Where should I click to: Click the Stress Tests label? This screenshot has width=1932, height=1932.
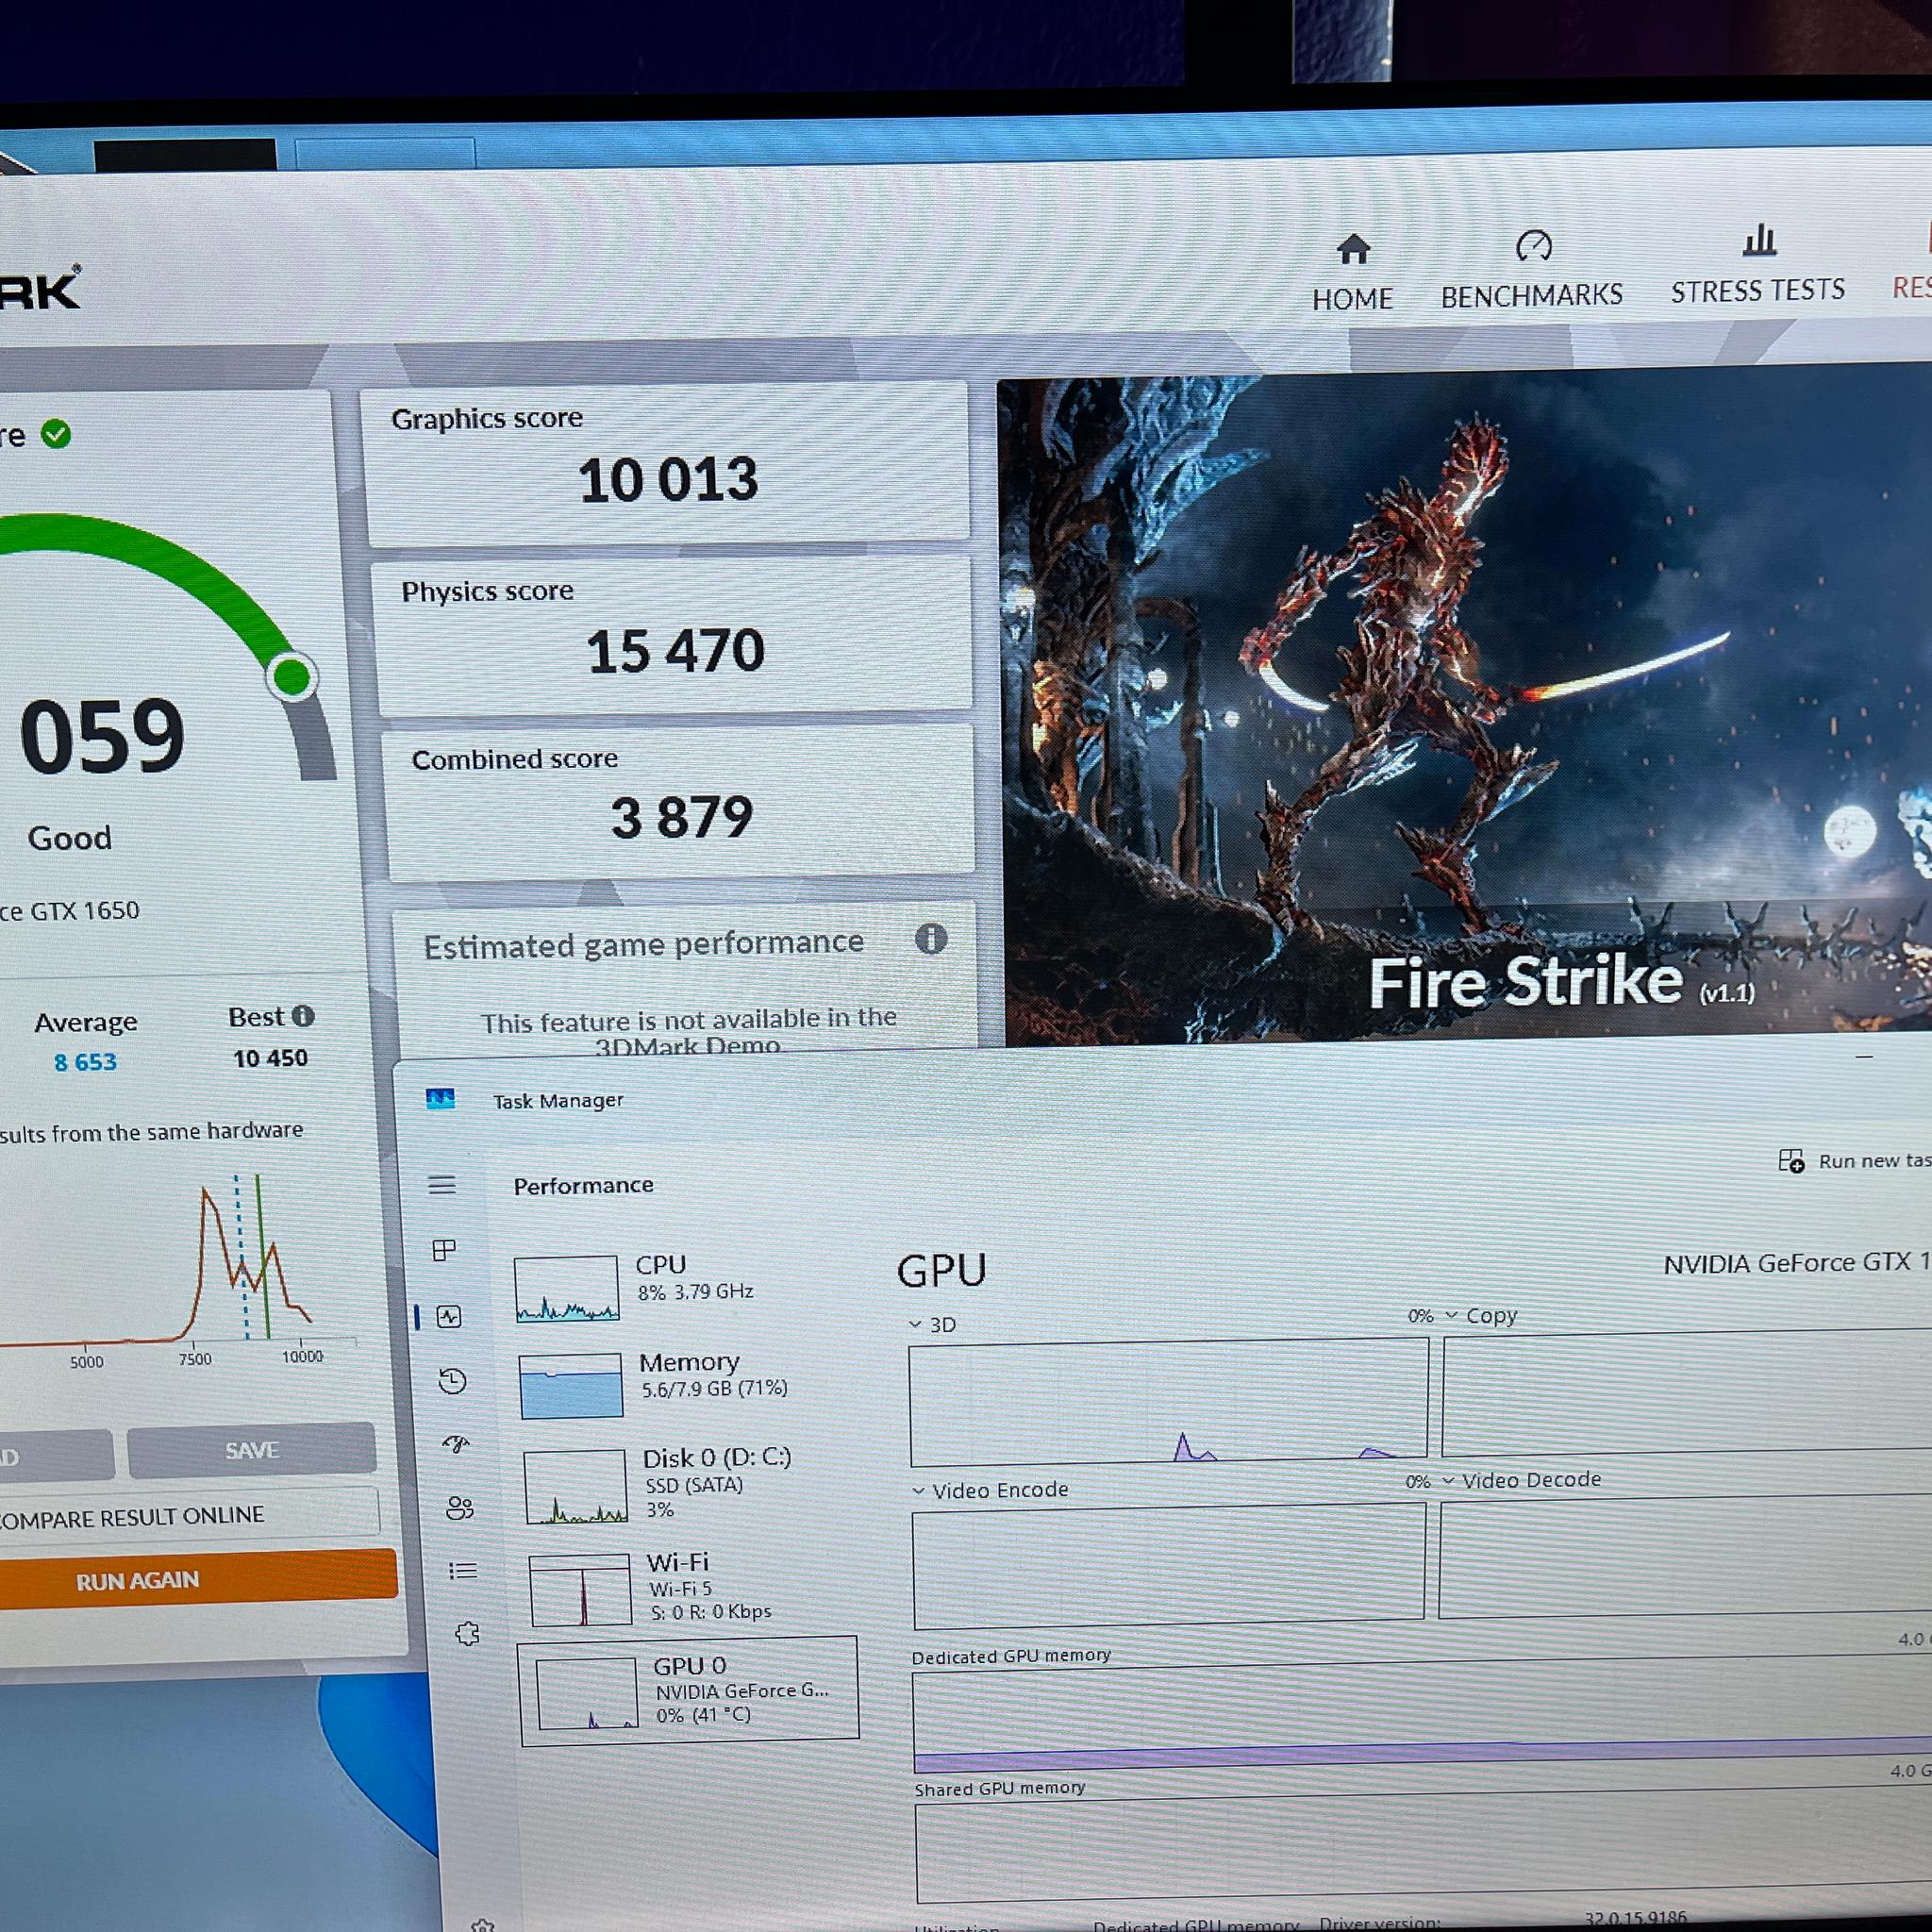point(1757,291)
